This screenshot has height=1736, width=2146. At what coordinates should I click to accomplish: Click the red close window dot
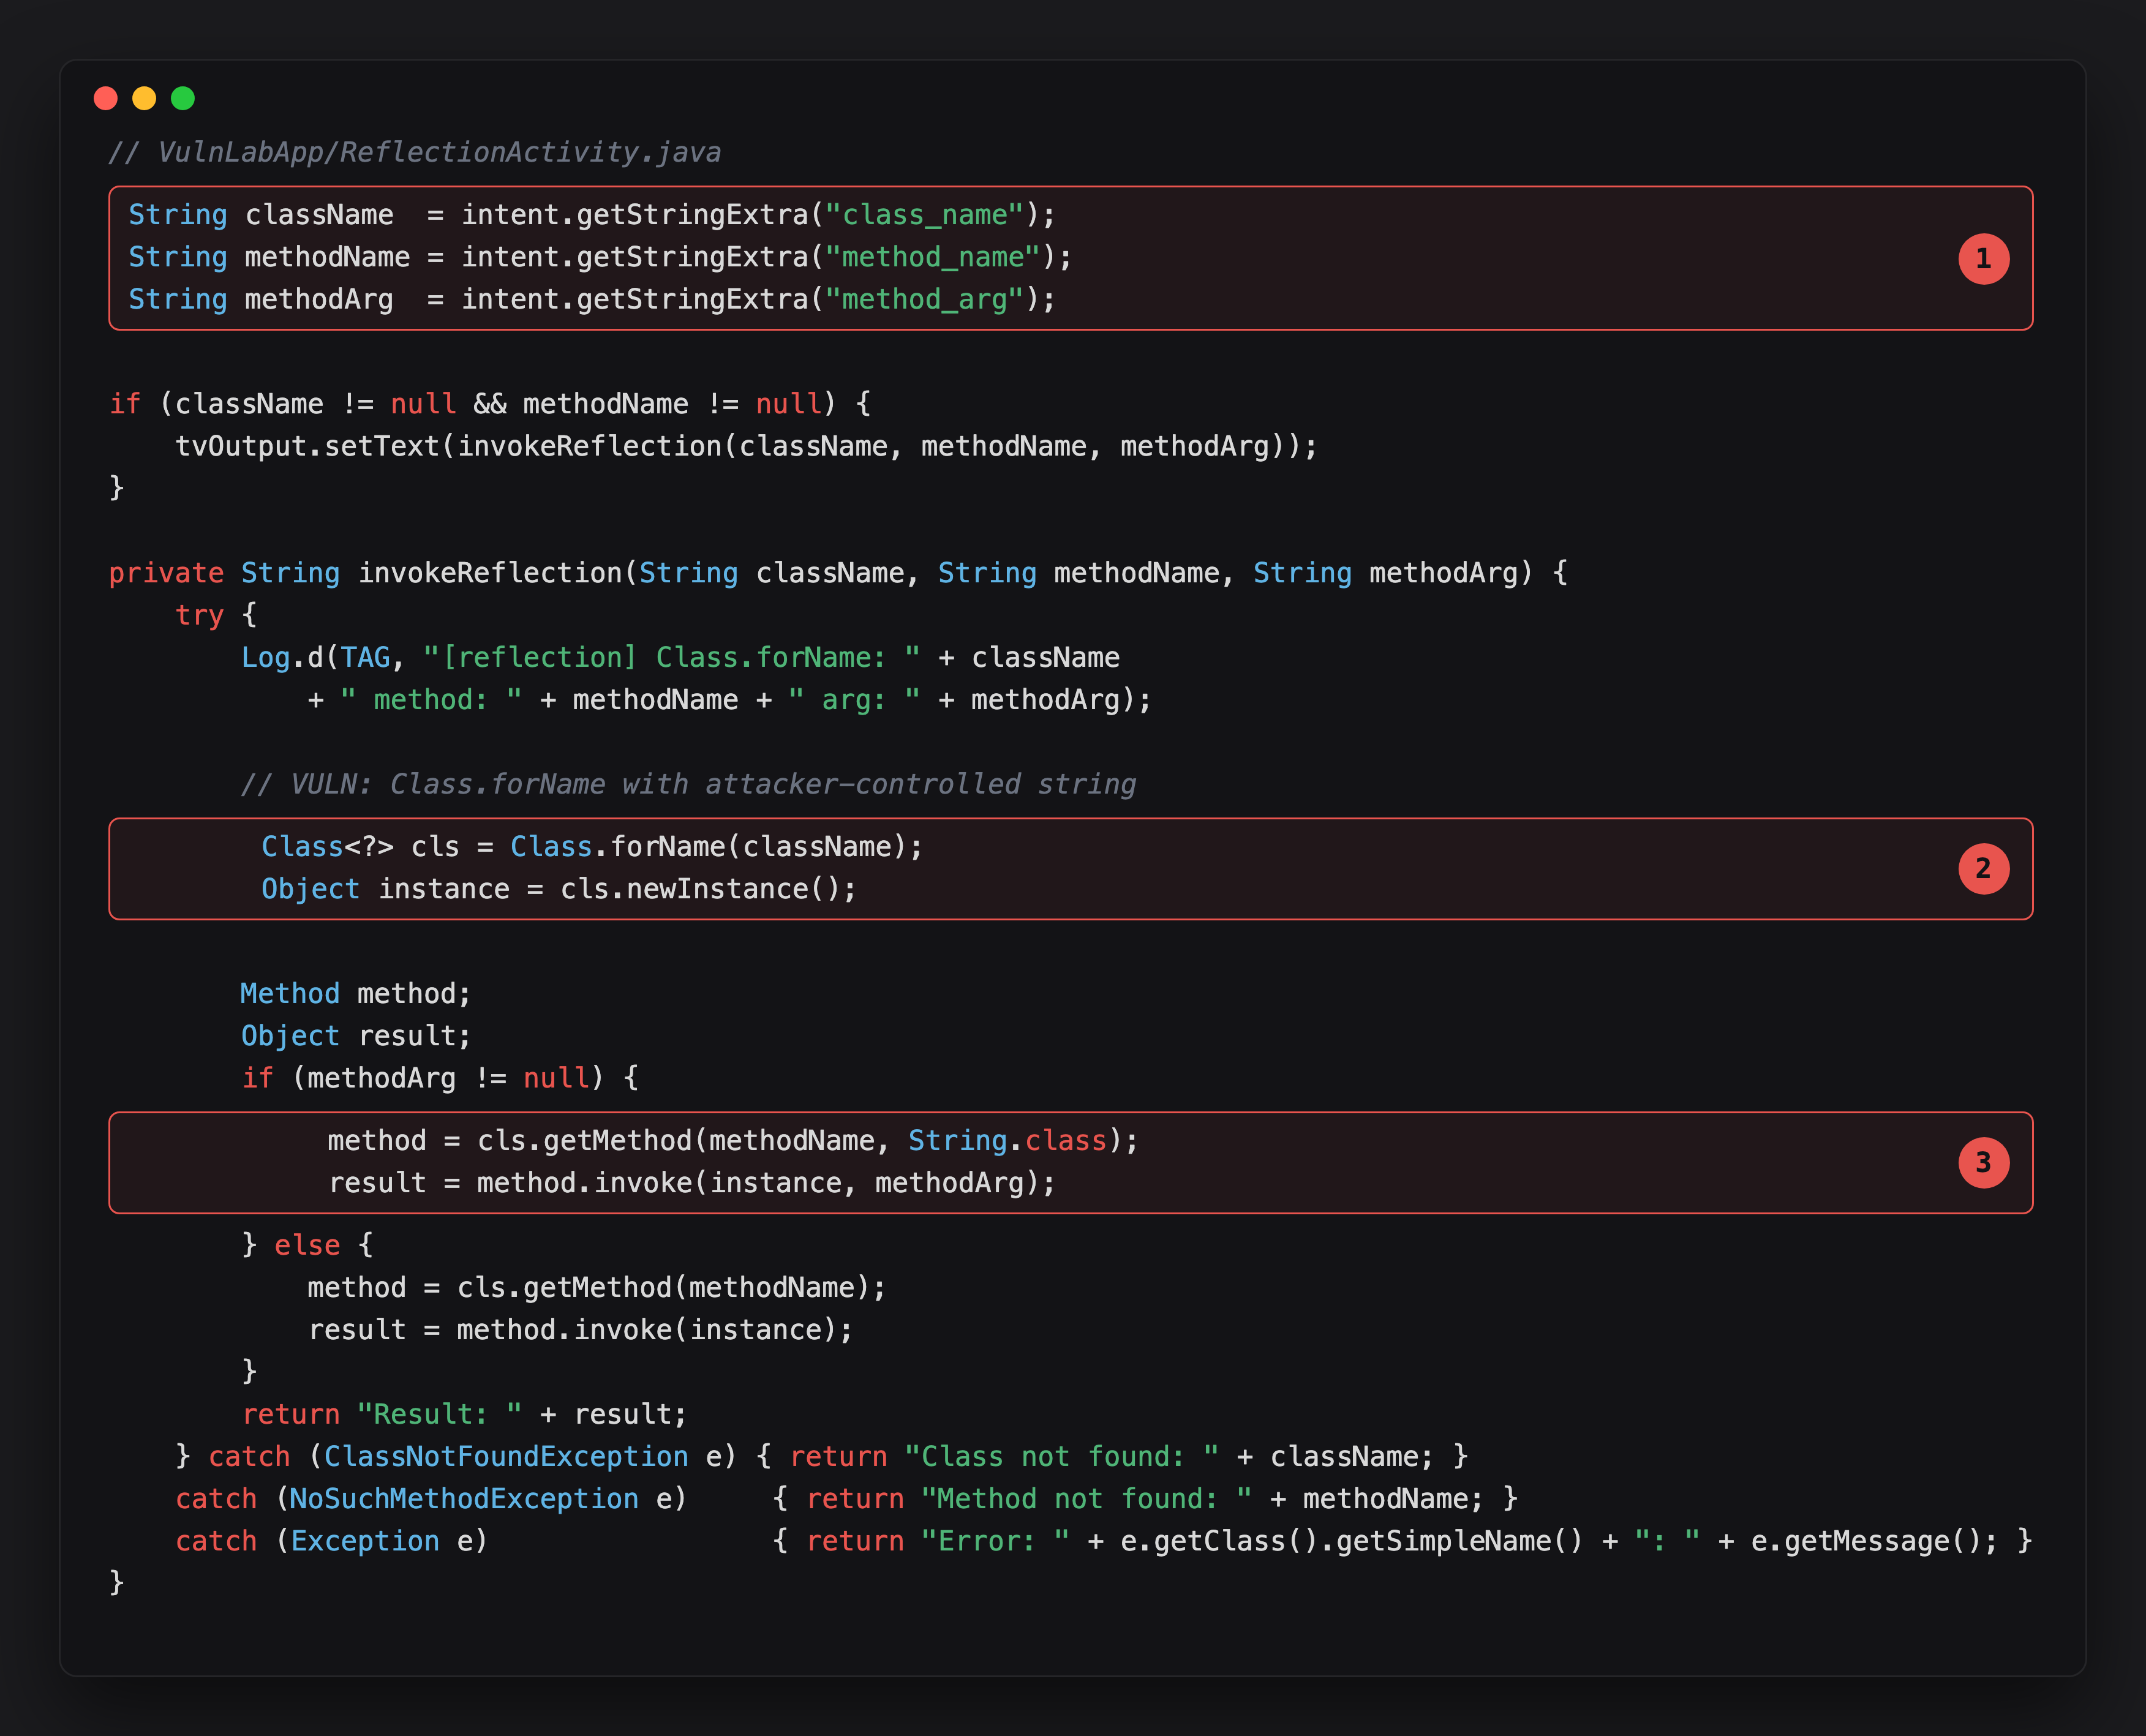(105, 98)
